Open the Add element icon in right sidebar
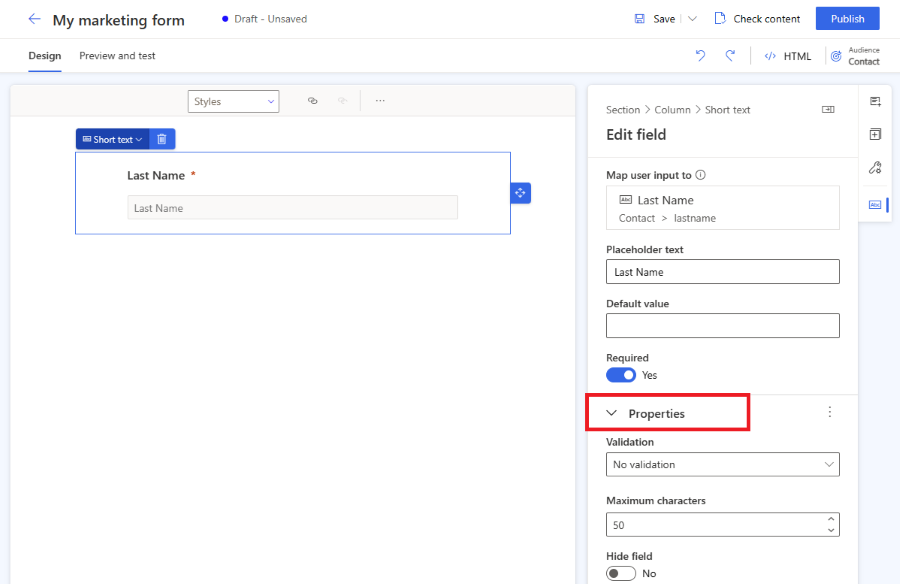Screen dimensions: 900x584 875,134
